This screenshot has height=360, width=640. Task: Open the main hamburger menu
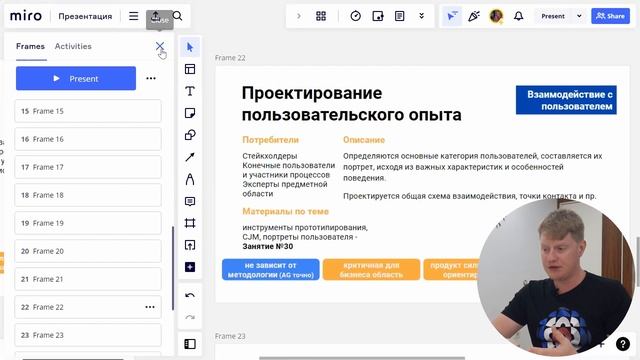point(133,16)
